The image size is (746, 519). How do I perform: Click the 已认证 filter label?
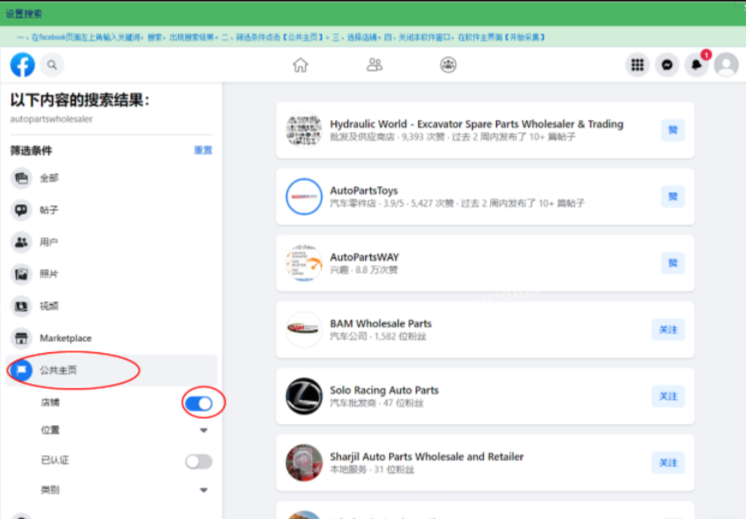55,460
